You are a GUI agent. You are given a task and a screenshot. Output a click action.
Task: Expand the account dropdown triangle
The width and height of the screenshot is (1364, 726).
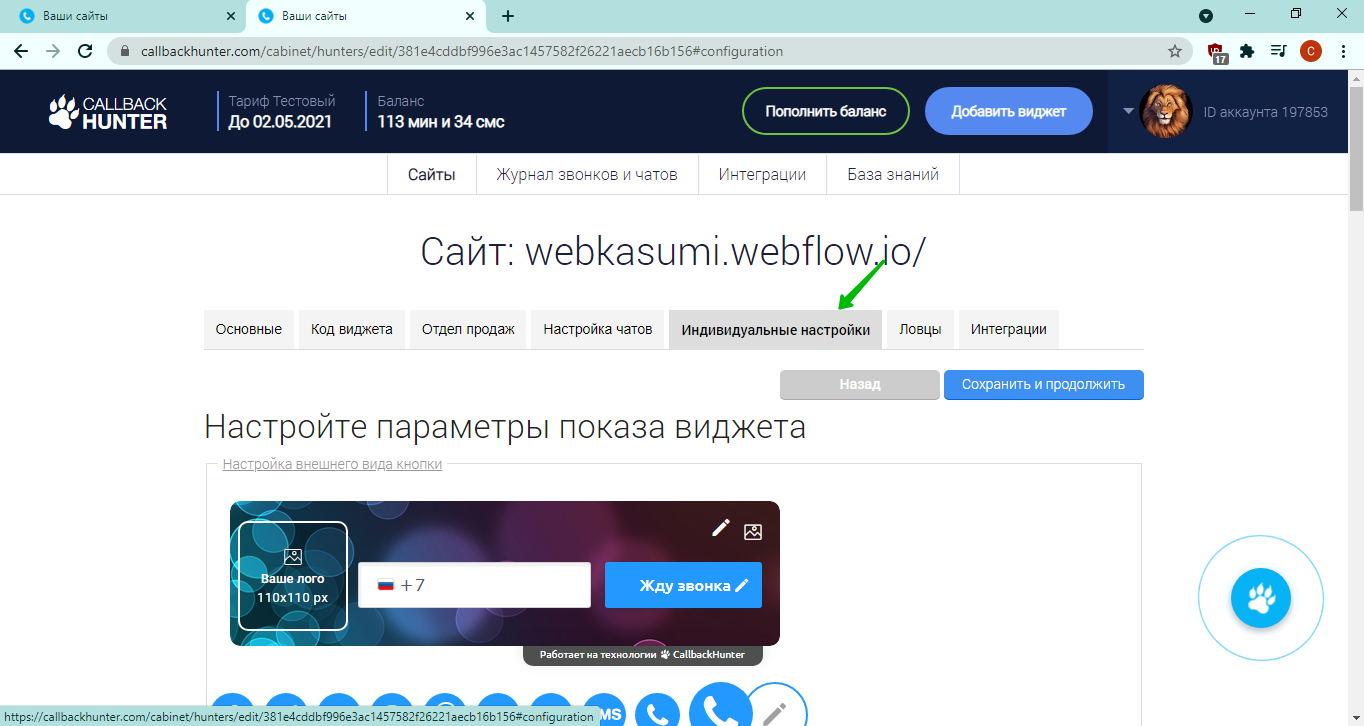(x=1128, y=111)
